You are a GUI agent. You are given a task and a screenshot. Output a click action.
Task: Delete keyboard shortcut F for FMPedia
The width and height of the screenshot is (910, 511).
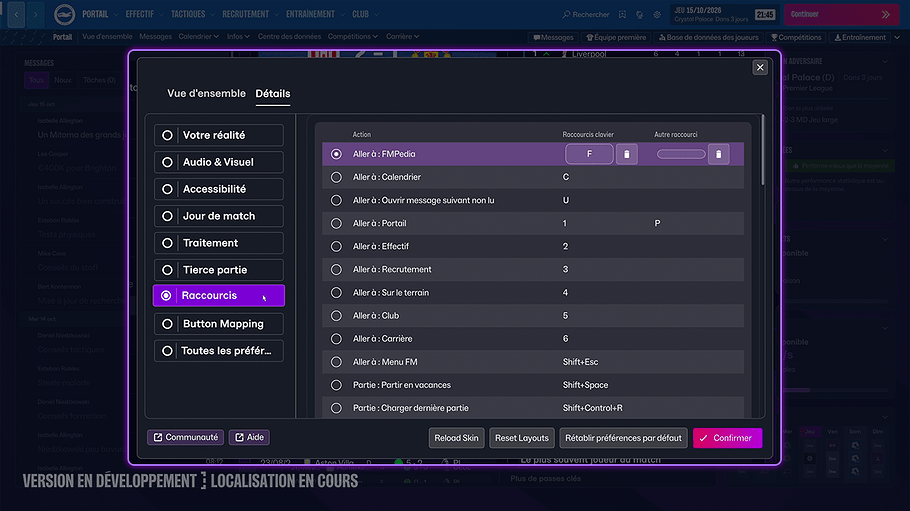coord(626,154)
